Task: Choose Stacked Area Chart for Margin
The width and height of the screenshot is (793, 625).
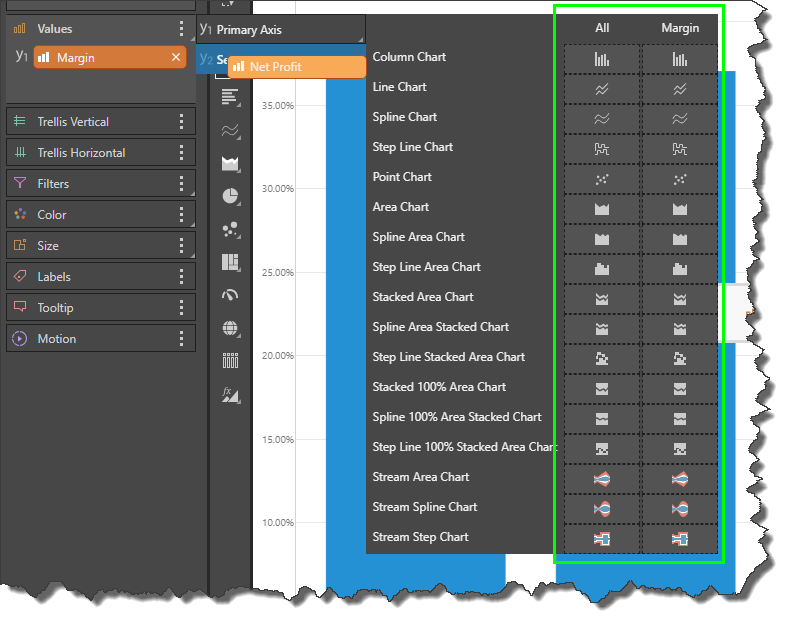Action: coord(680,299)
